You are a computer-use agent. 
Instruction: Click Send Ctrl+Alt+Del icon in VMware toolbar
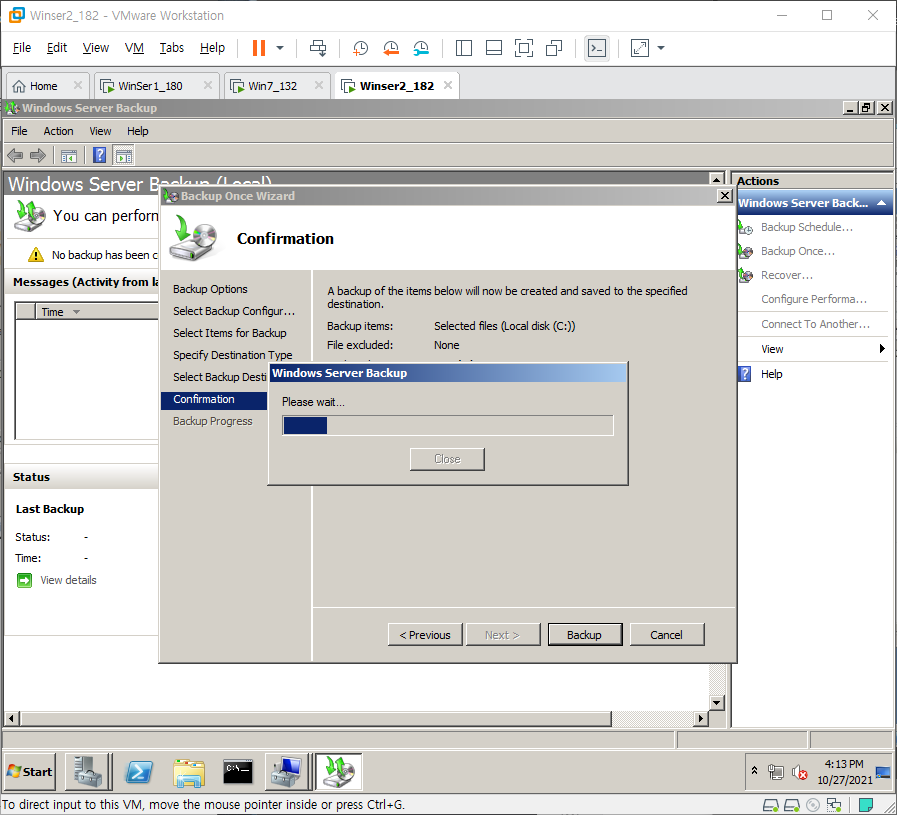click(x=318, y=48)
